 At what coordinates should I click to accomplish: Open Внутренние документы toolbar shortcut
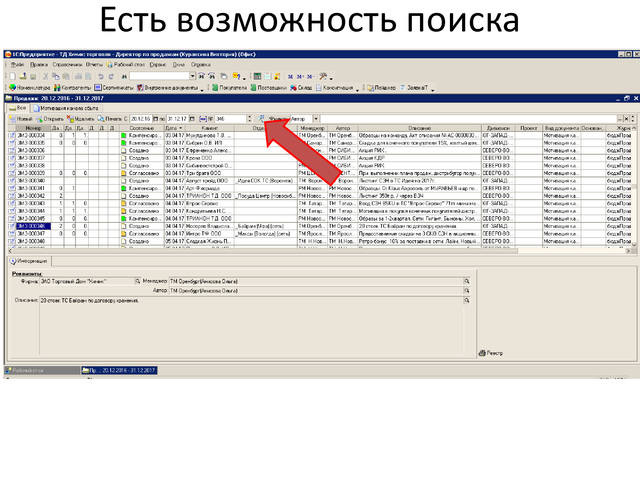pos(168,87)
